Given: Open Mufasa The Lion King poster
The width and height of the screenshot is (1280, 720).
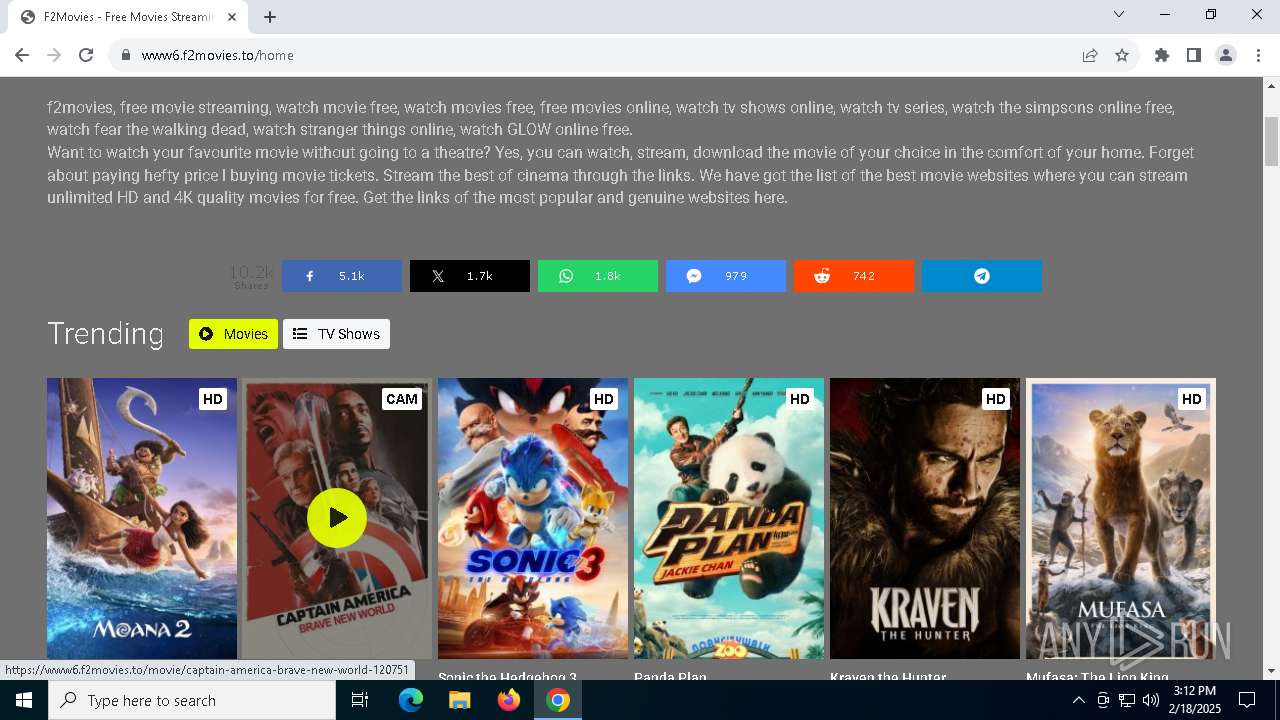Looking at the screenshot, I should point(1121,518).
